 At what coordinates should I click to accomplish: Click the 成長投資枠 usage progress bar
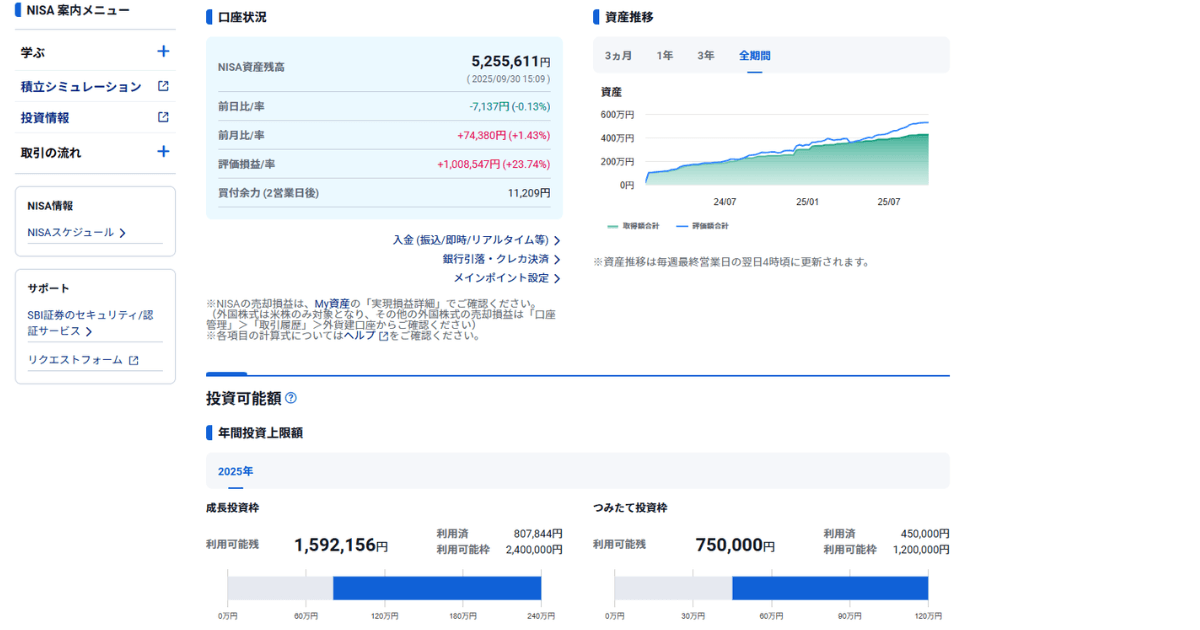click(384, 588)
